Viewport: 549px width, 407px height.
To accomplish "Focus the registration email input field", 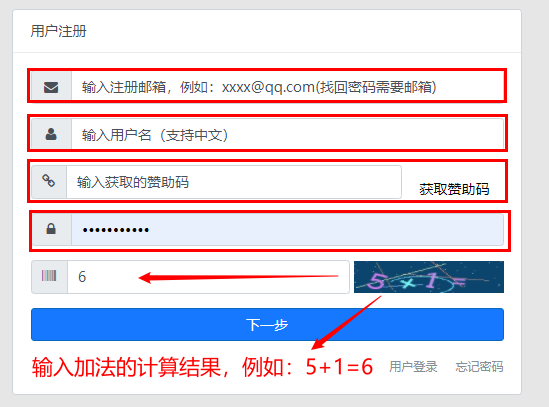I will pyautogui.click(x=287, y=86).
